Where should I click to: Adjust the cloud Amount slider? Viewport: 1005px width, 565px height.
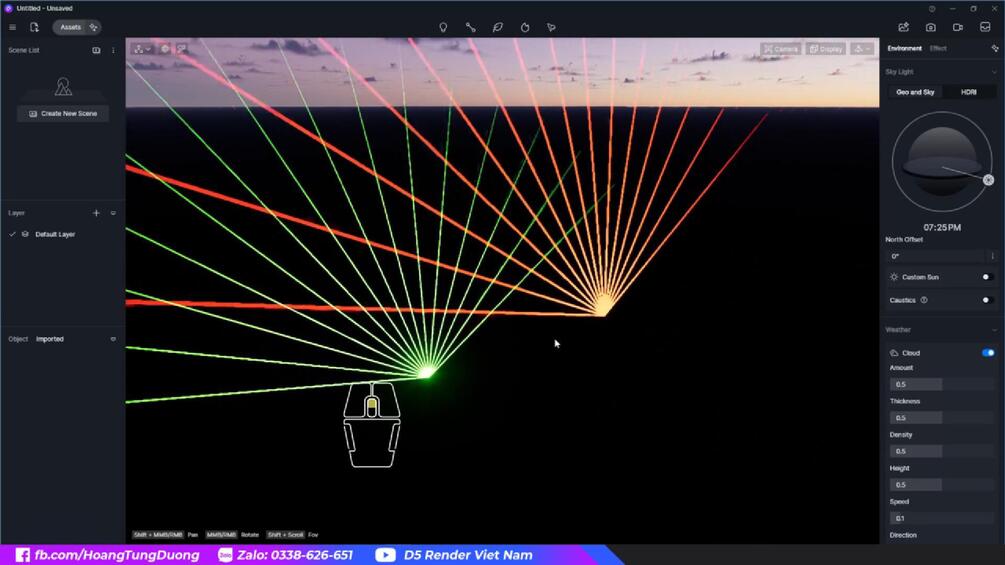(x=942, y=384)
